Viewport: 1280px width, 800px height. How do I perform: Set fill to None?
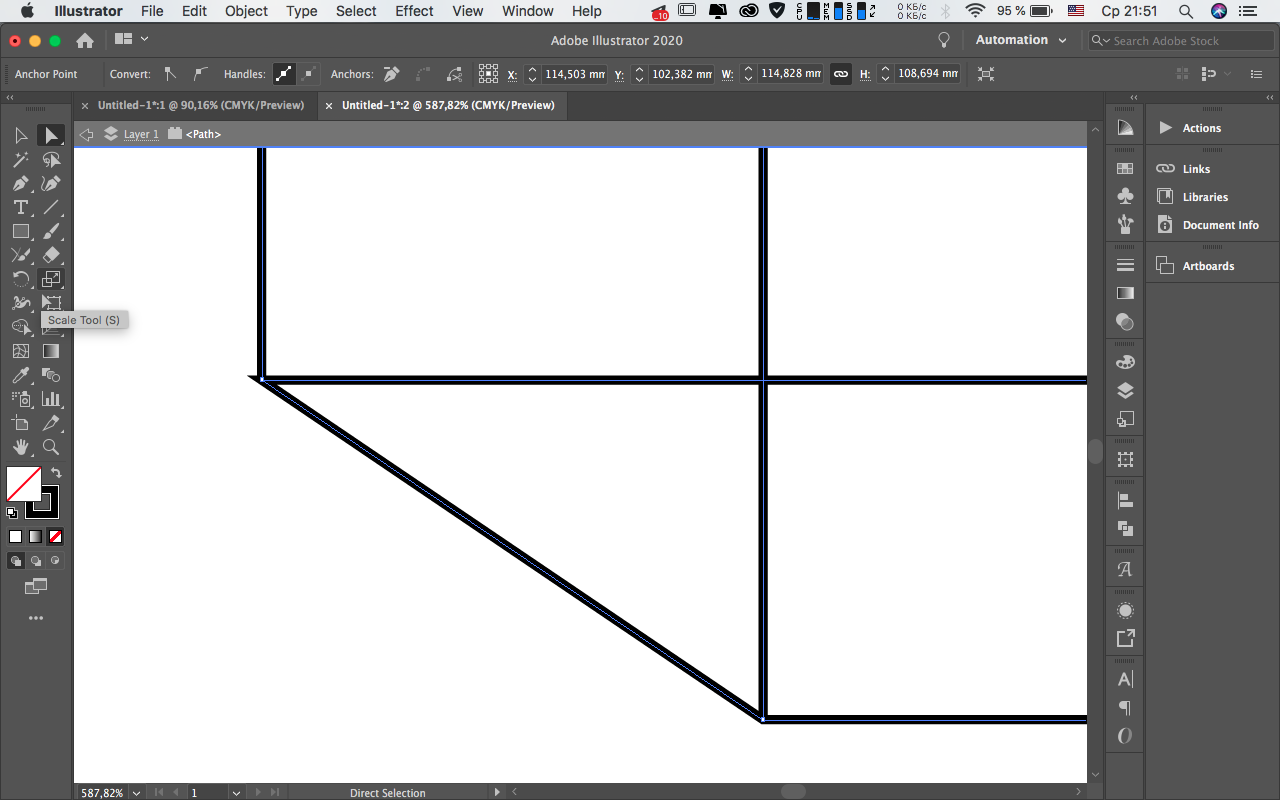(x=56, y=536)
